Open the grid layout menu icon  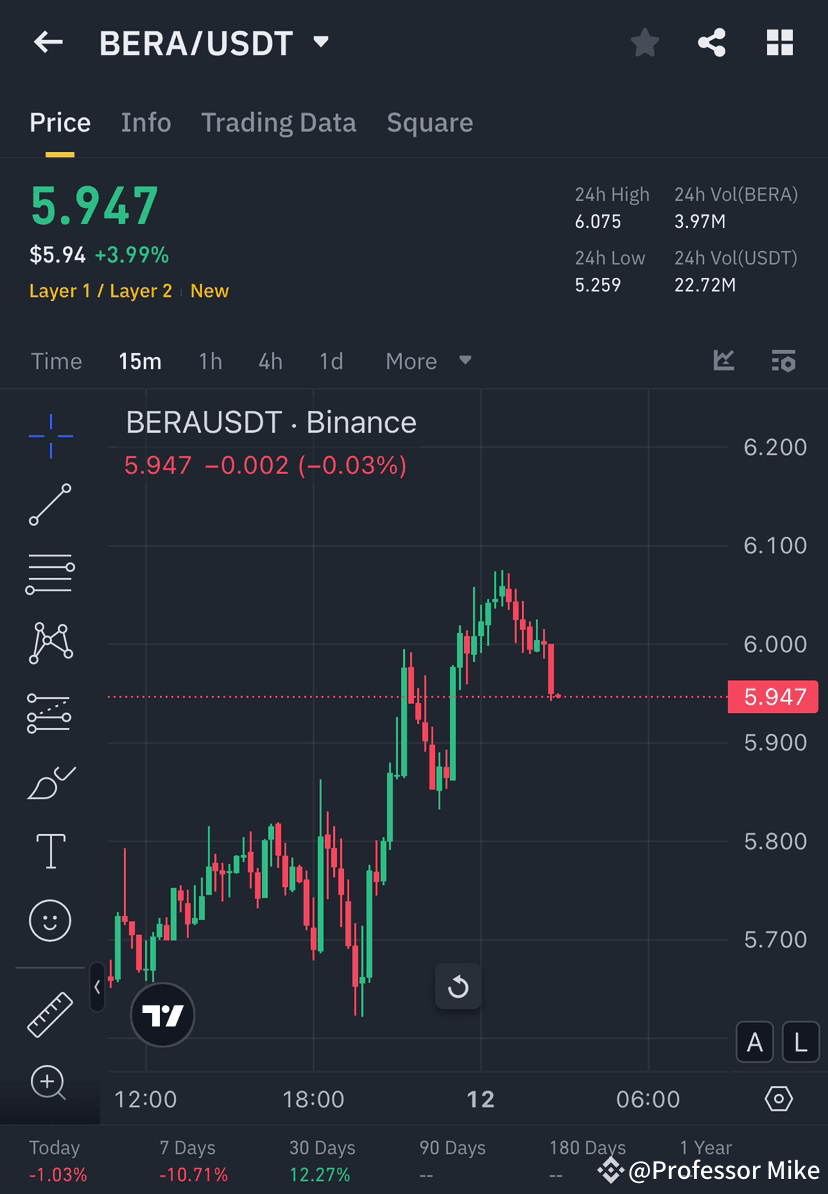pyautogui.click(x=779, y=43)
